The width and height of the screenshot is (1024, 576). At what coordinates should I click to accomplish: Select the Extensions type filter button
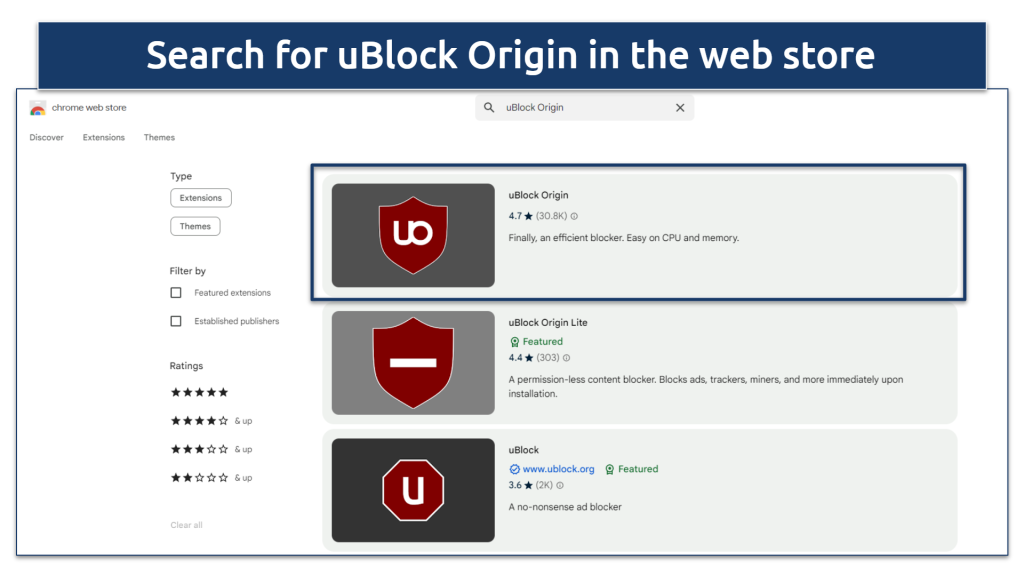[201, 198]
